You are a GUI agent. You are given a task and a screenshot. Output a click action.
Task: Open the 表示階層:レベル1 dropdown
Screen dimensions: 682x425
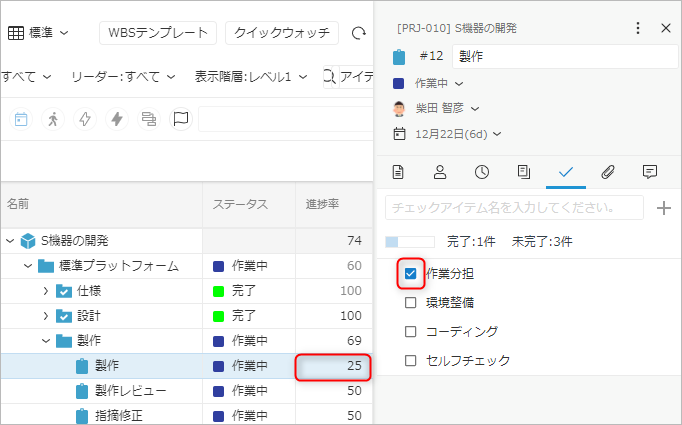pyautogui.click(x=247, y=76)
